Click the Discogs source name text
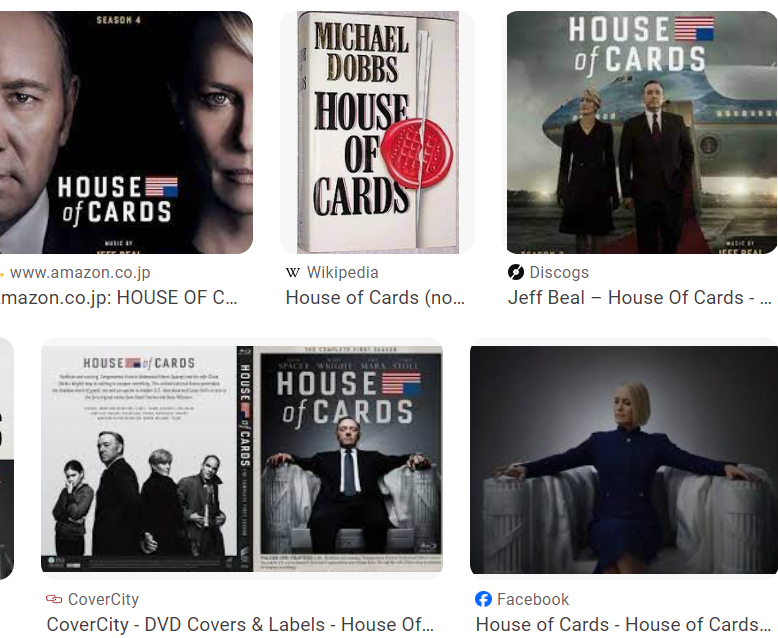 click(559, 272)
